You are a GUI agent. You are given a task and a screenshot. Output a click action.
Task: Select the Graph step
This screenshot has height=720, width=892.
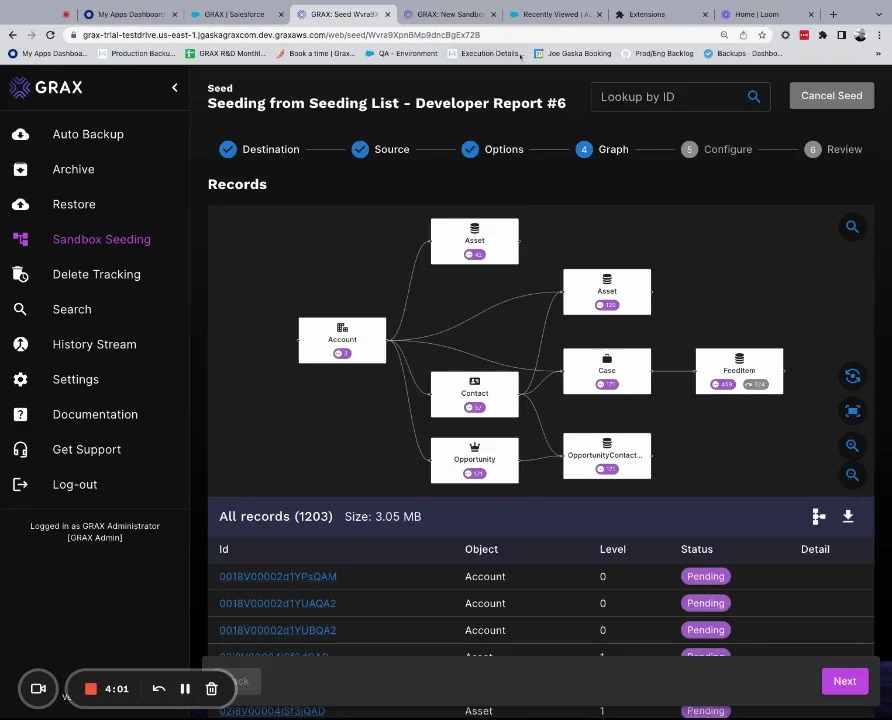pyautogui.click(x=602, y=150)
